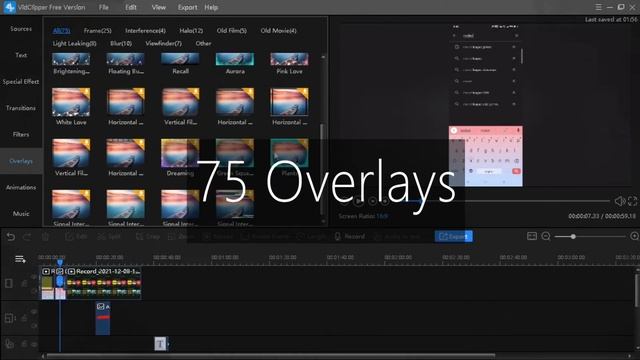Select the Old Movie(4) category
640x360 pixels.
(x=278, y=31)
